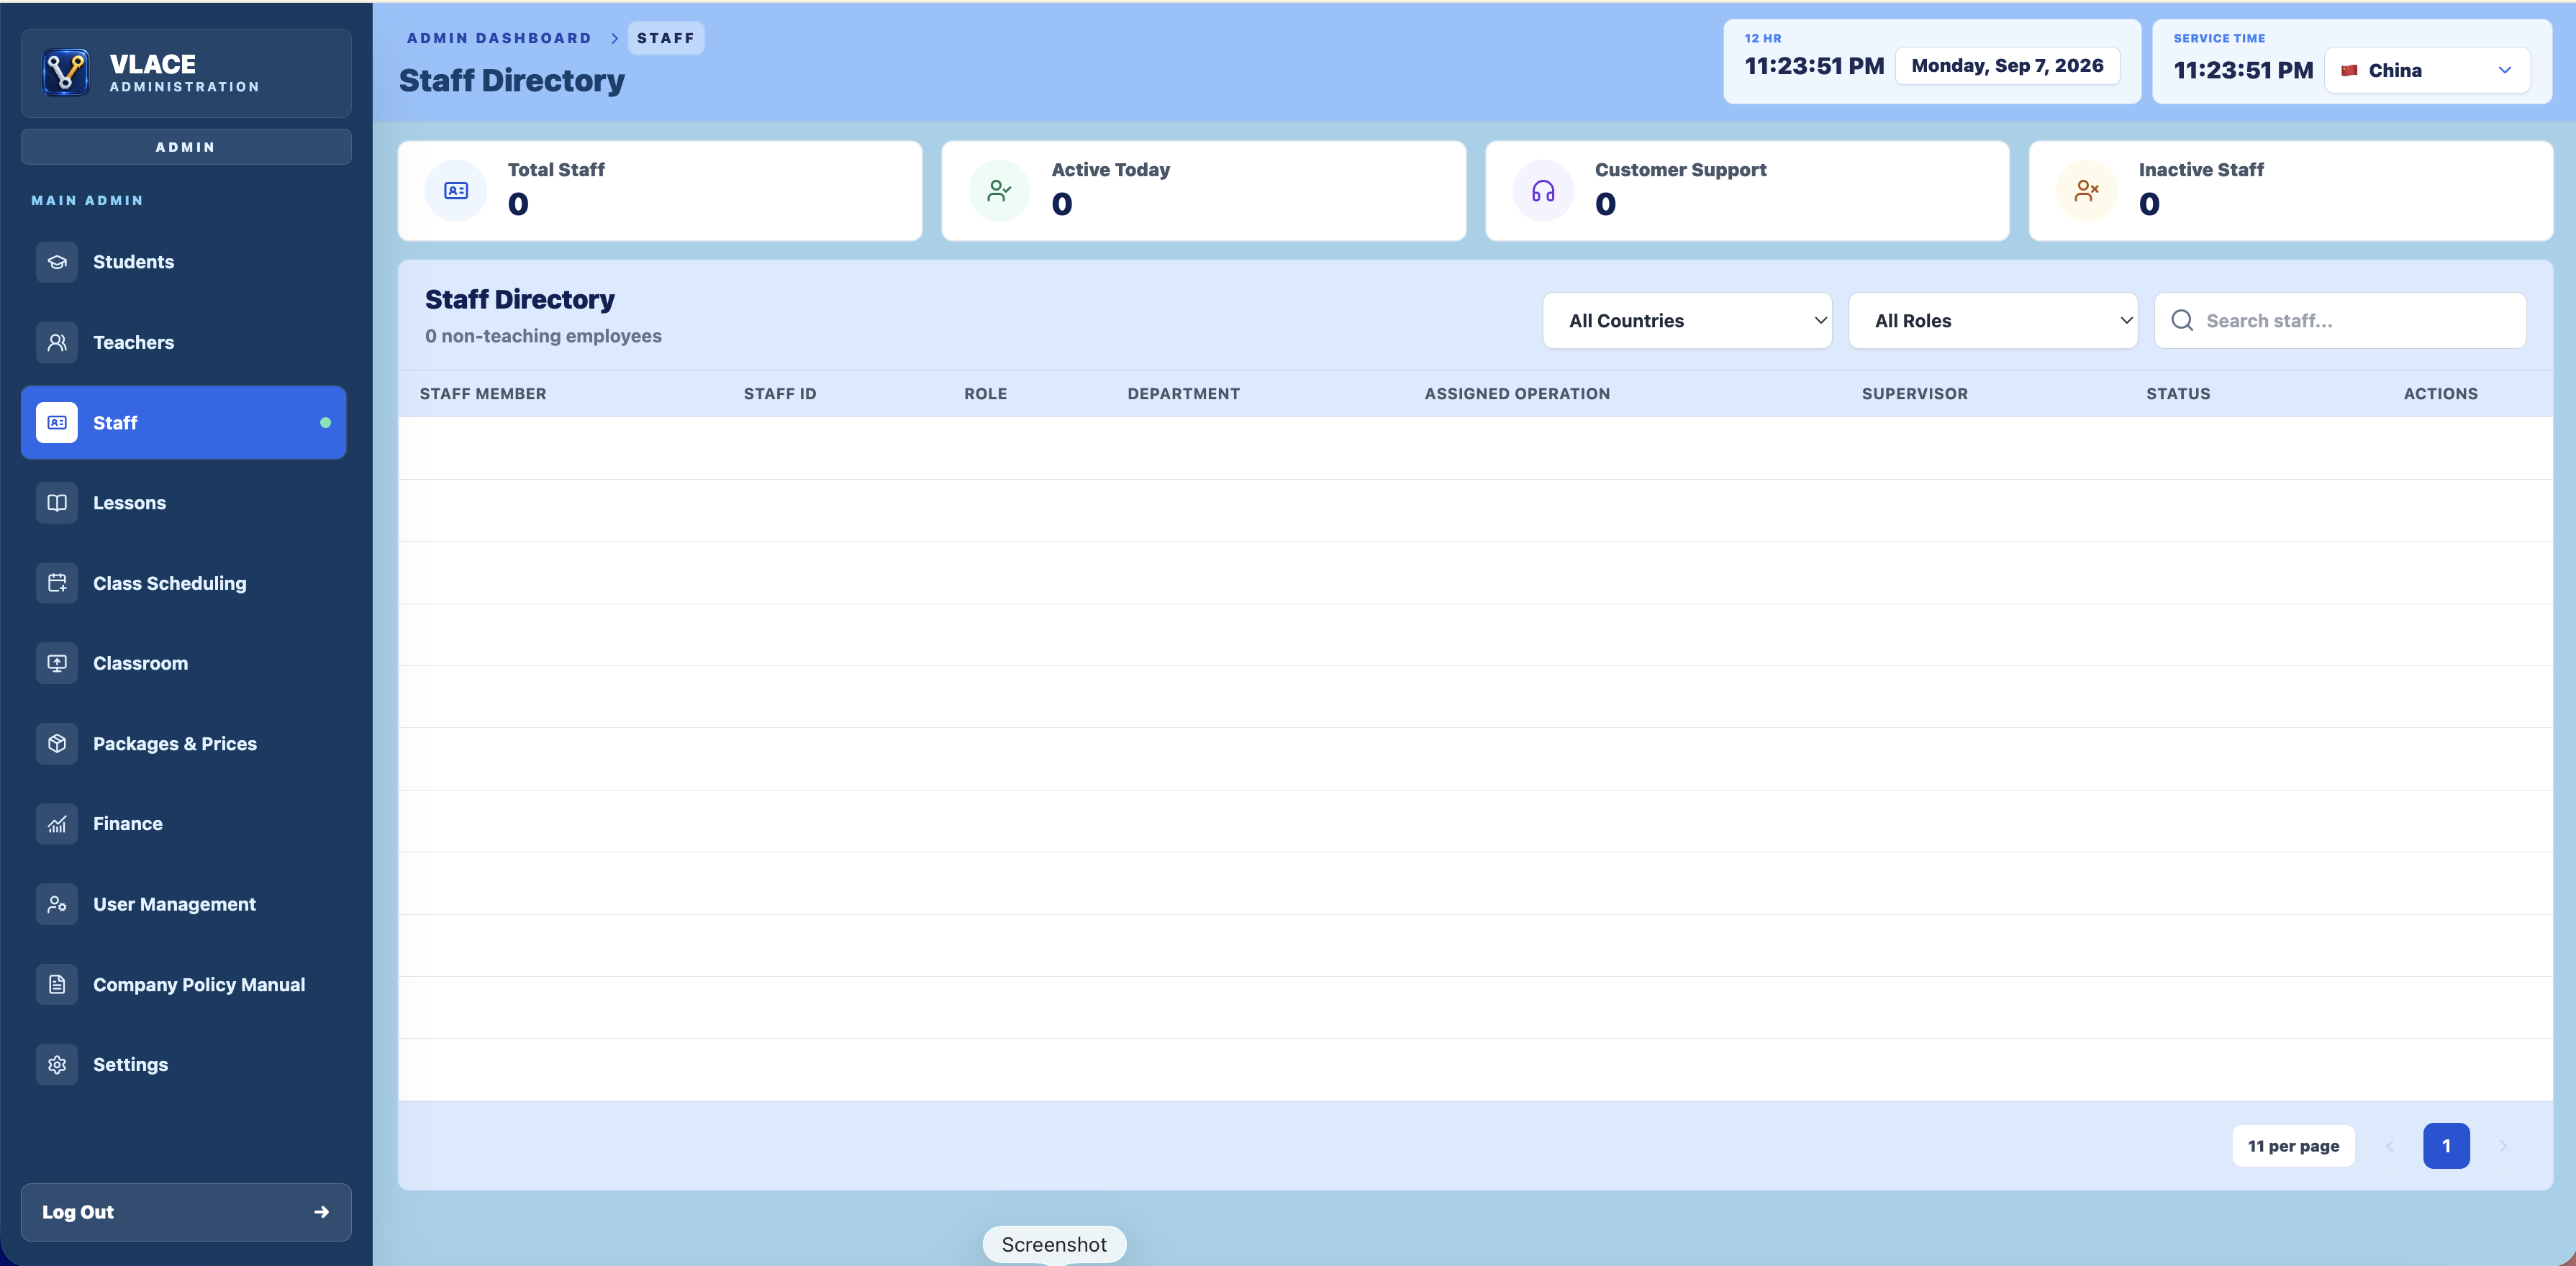Image resolution: width=2576 pixels, height=1266 pixels.
Task: Open Packages & Prices menu item
Action: tap(184, 744)
